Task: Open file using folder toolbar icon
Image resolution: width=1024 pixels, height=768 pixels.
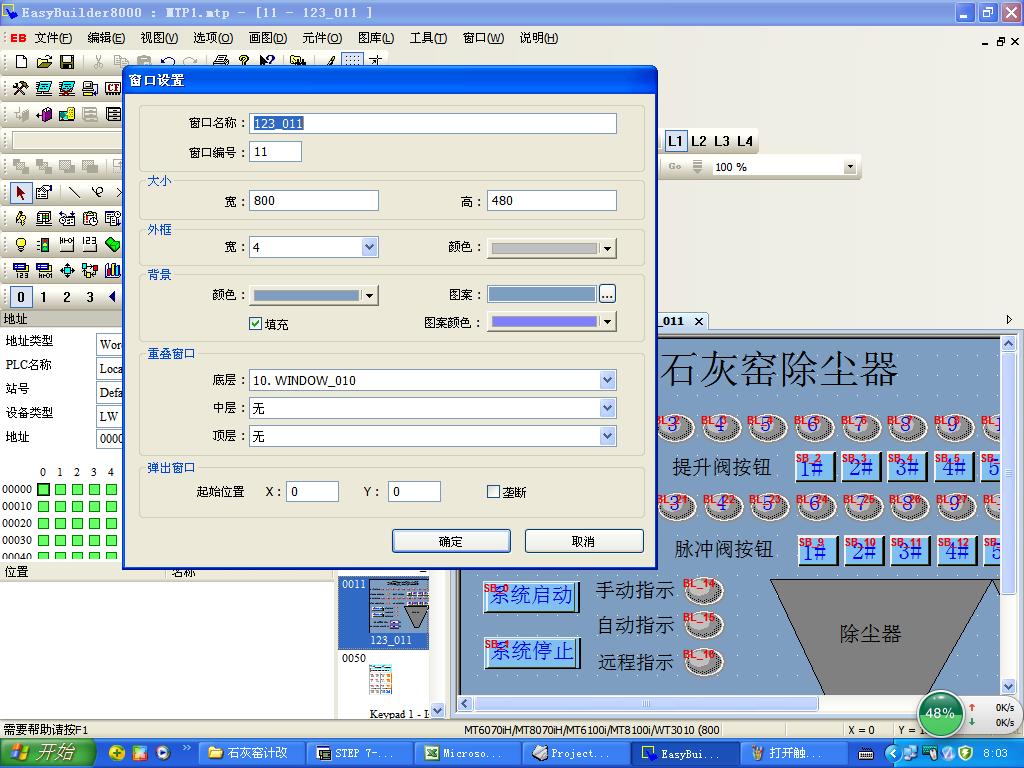Action: coord(44,62)
